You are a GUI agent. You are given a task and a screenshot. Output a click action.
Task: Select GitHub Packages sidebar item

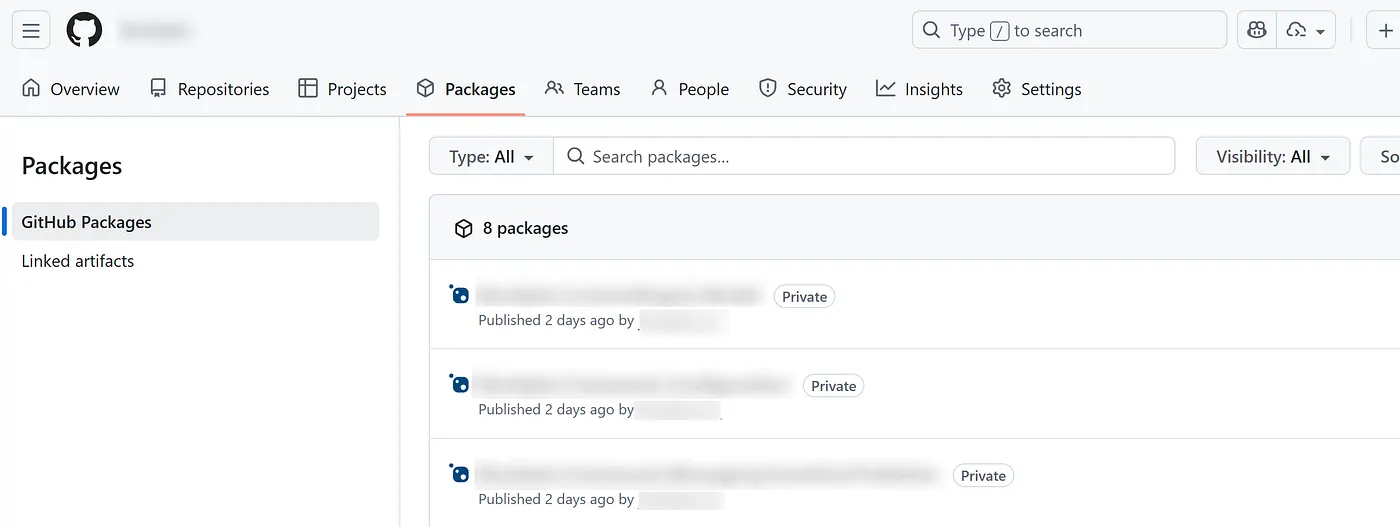tap(87, 222)
